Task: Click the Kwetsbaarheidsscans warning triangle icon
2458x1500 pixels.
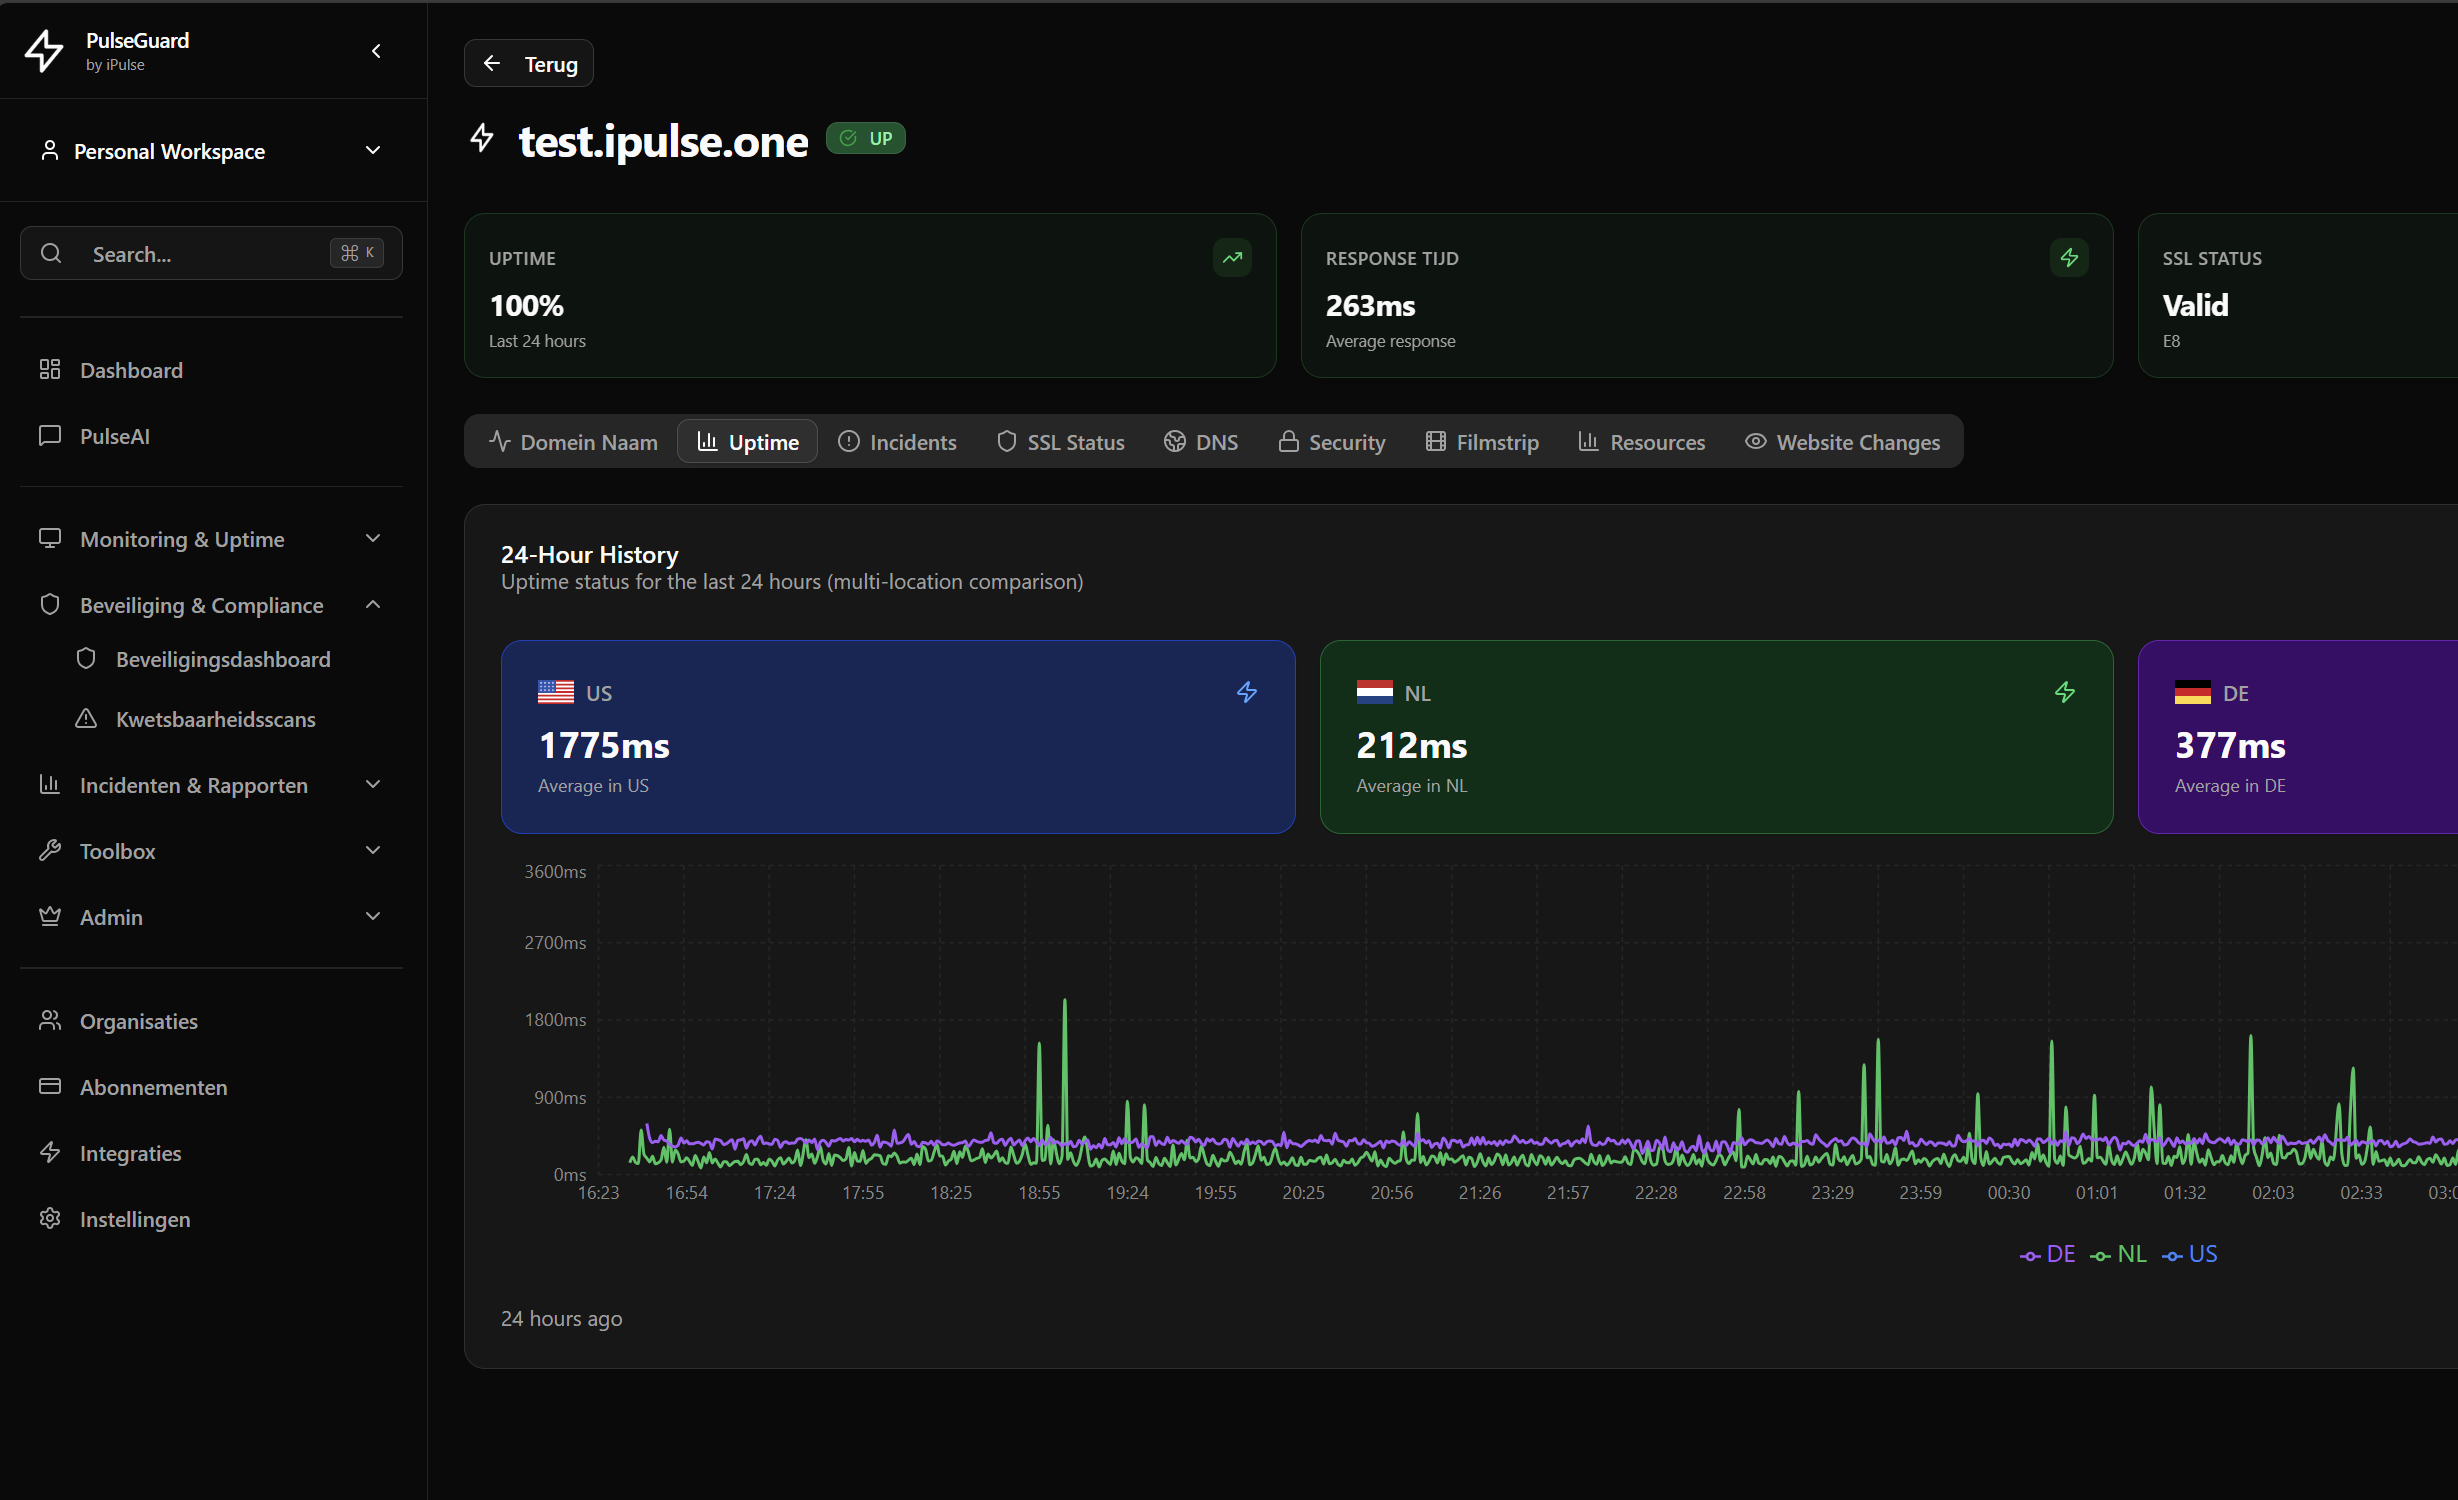Action: click(86, 718)
